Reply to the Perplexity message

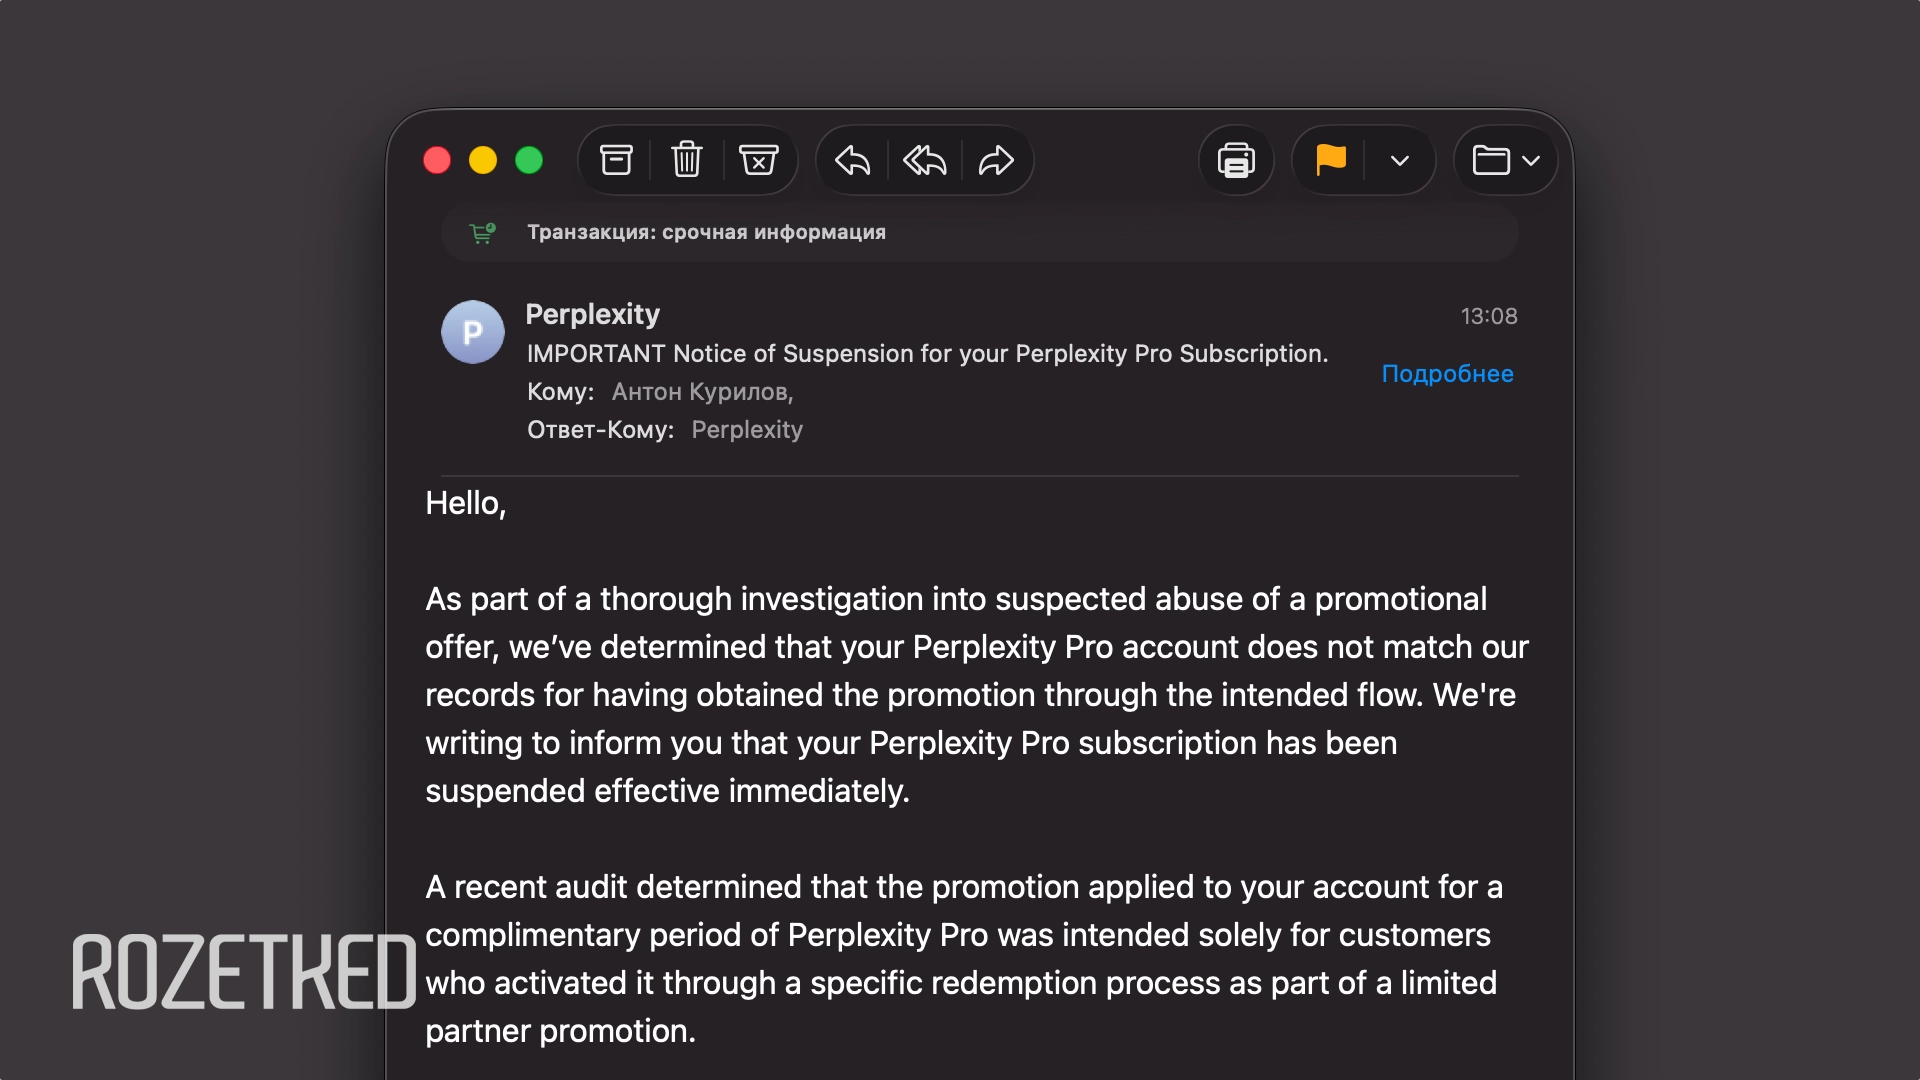pos(852,160)
